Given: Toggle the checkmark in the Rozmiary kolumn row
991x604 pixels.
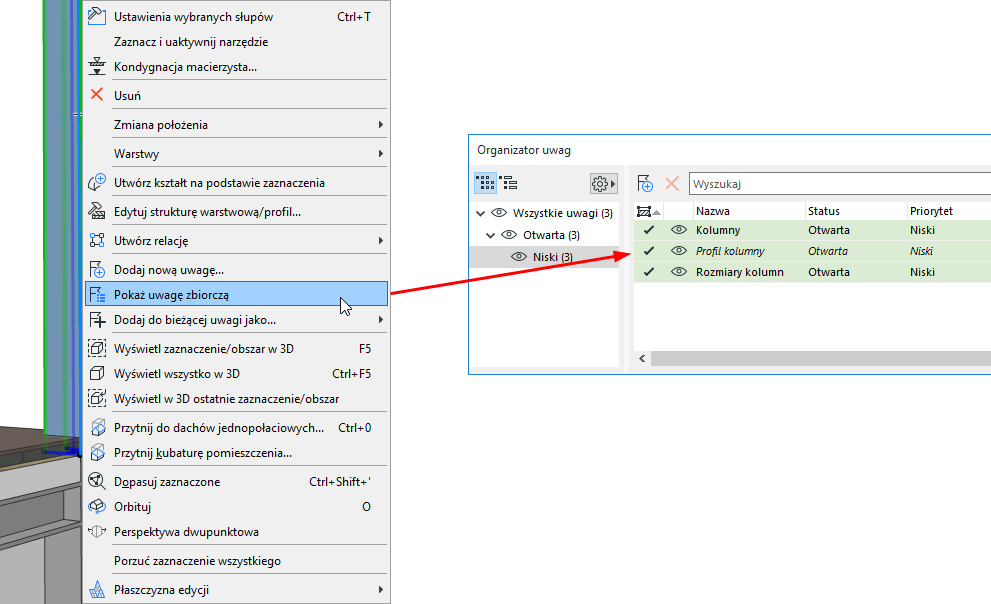Looking at the screenshot, I should 648,272.
